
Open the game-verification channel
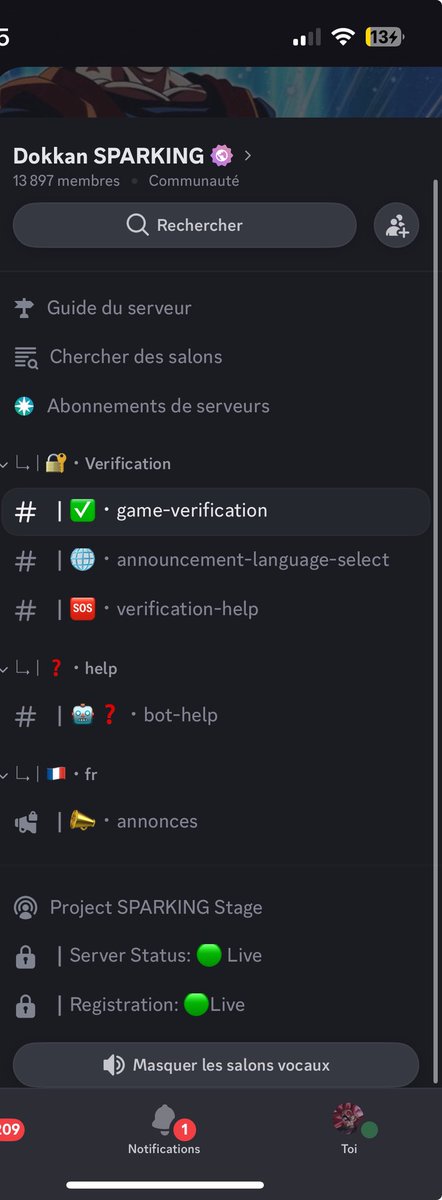(215, 511)
